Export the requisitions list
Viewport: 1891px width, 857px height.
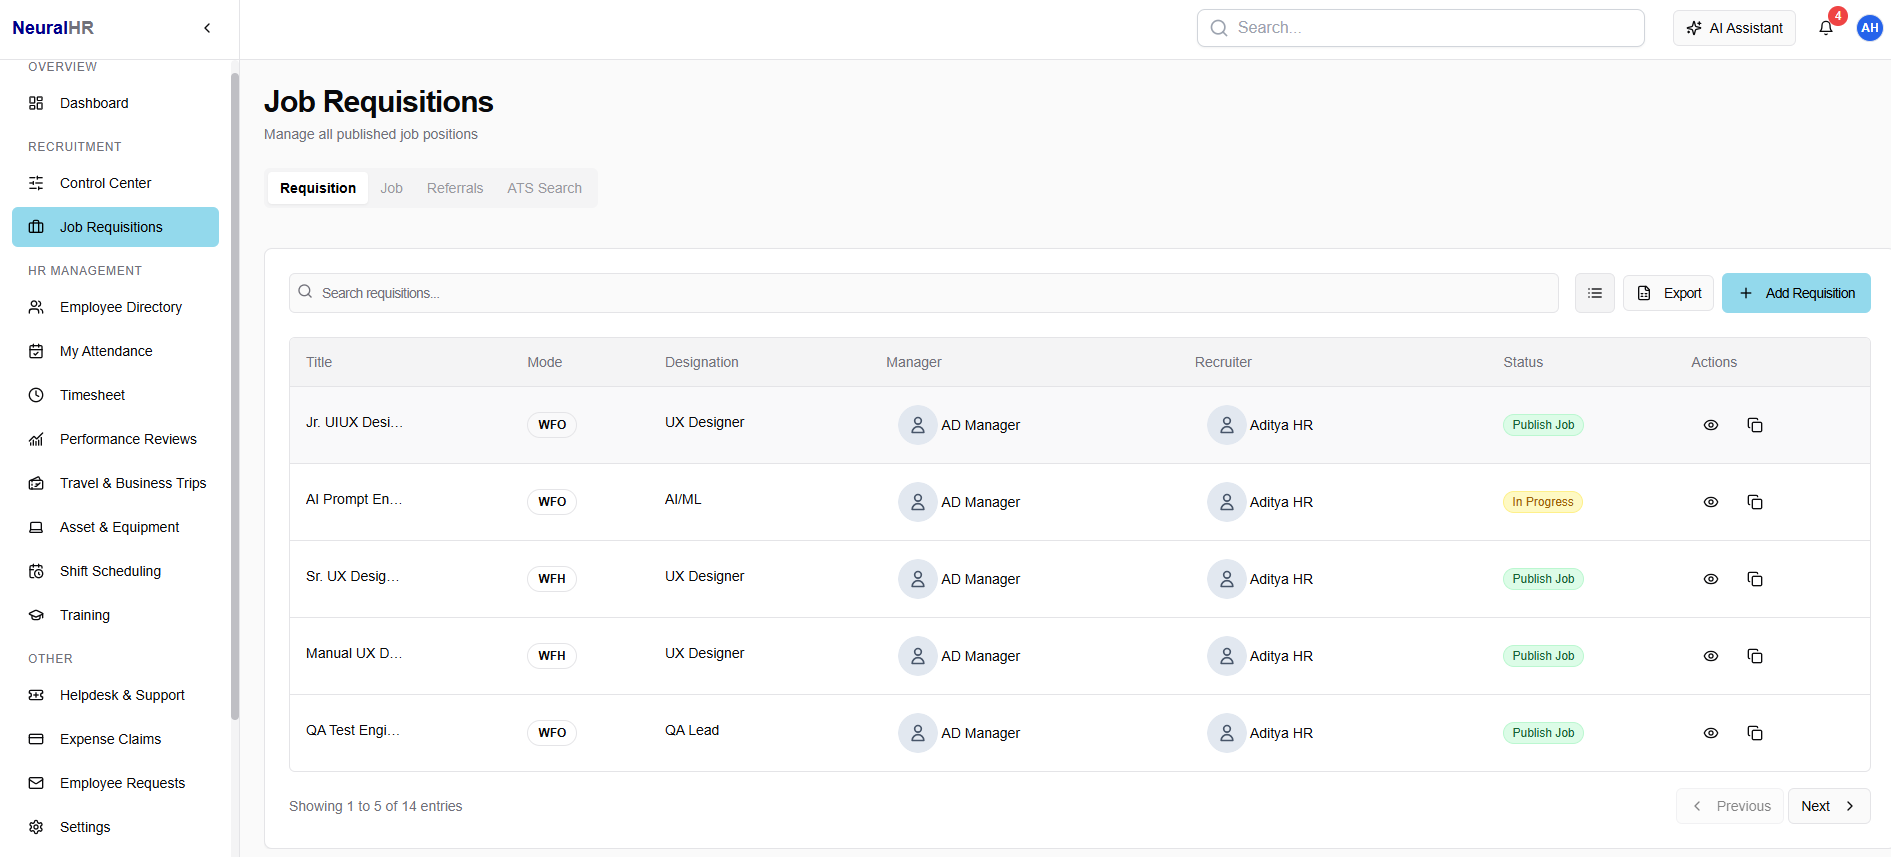(1668, 293)
